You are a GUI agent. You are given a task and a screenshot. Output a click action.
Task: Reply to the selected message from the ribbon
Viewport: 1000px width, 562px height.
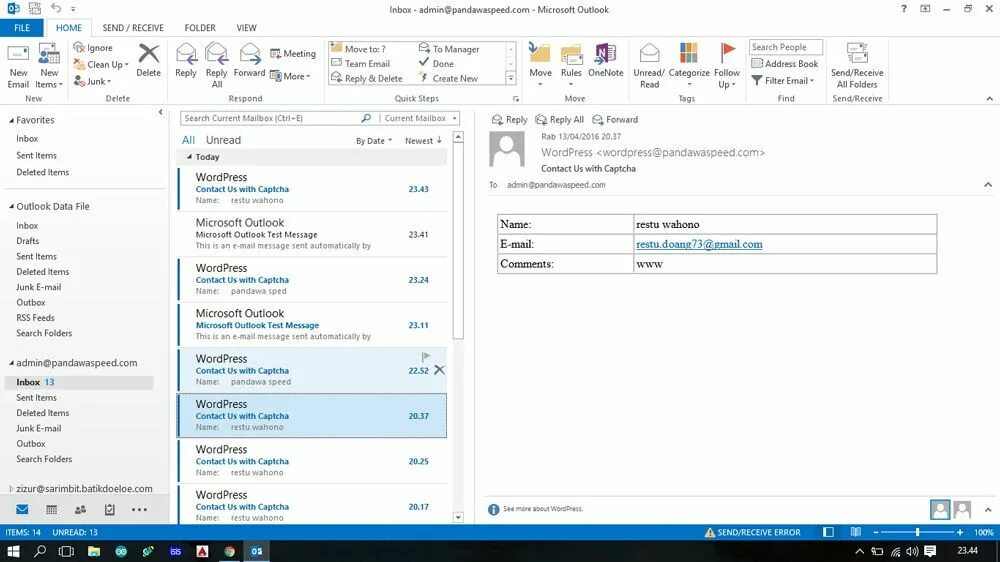pos(186,61)
